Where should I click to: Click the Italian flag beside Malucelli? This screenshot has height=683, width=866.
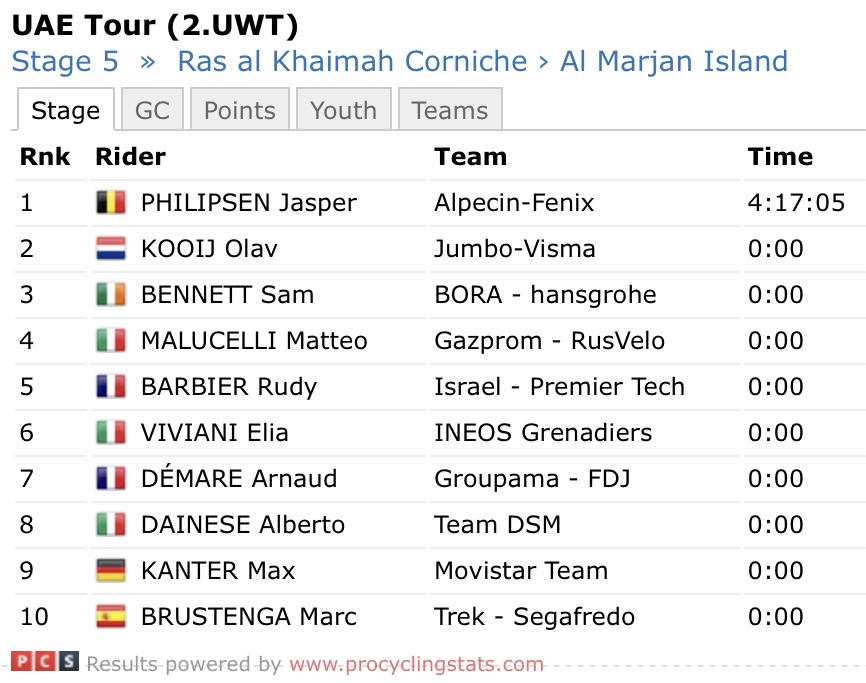111,341
